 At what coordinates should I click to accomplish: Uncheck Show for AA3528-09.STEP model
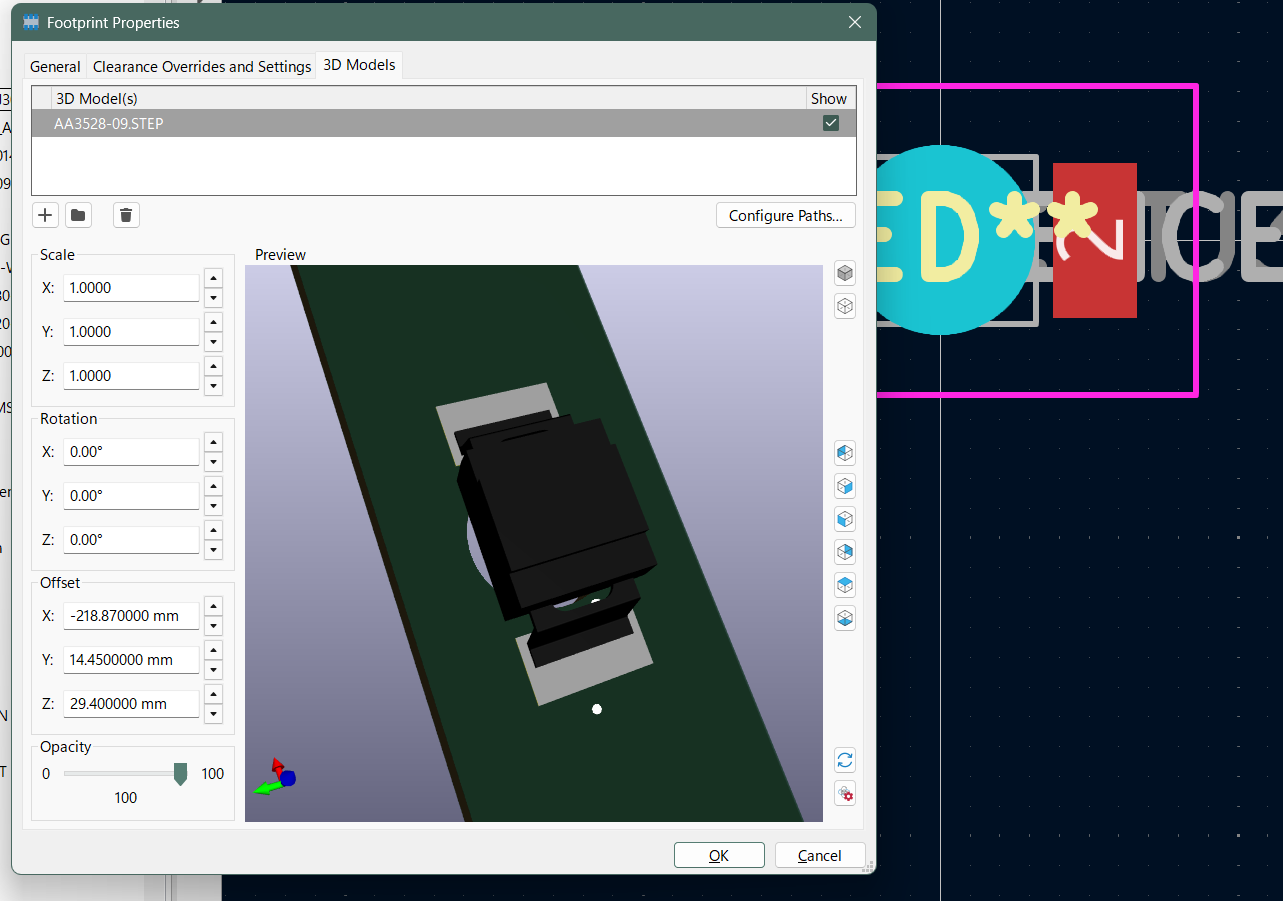coord(830,123)
